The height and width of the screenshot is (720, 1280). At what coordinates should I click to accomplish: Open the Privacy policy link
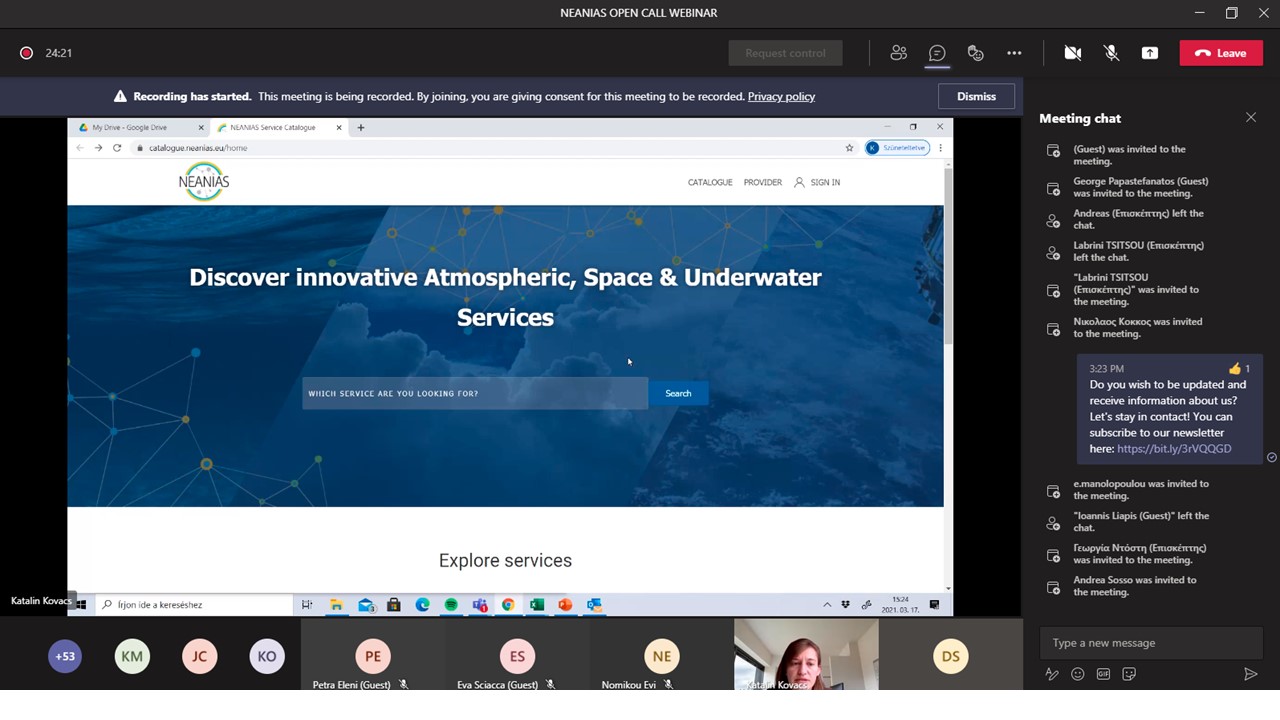pos(781,97)
